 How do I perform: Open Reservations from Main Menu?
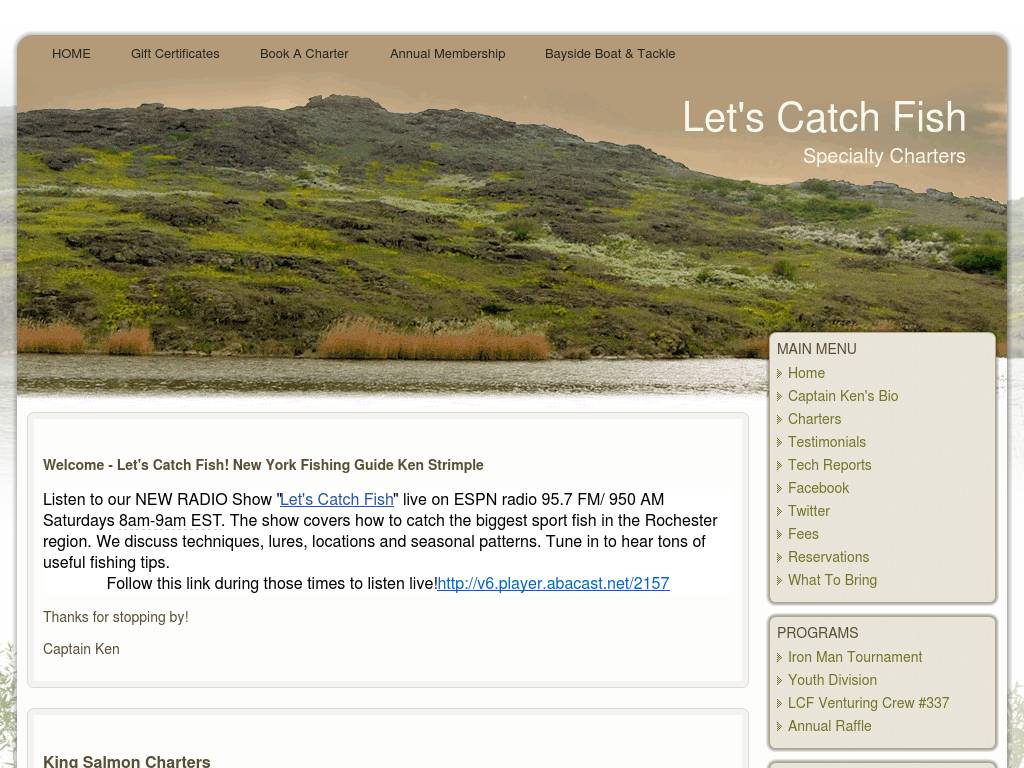(x=828, y=557)
